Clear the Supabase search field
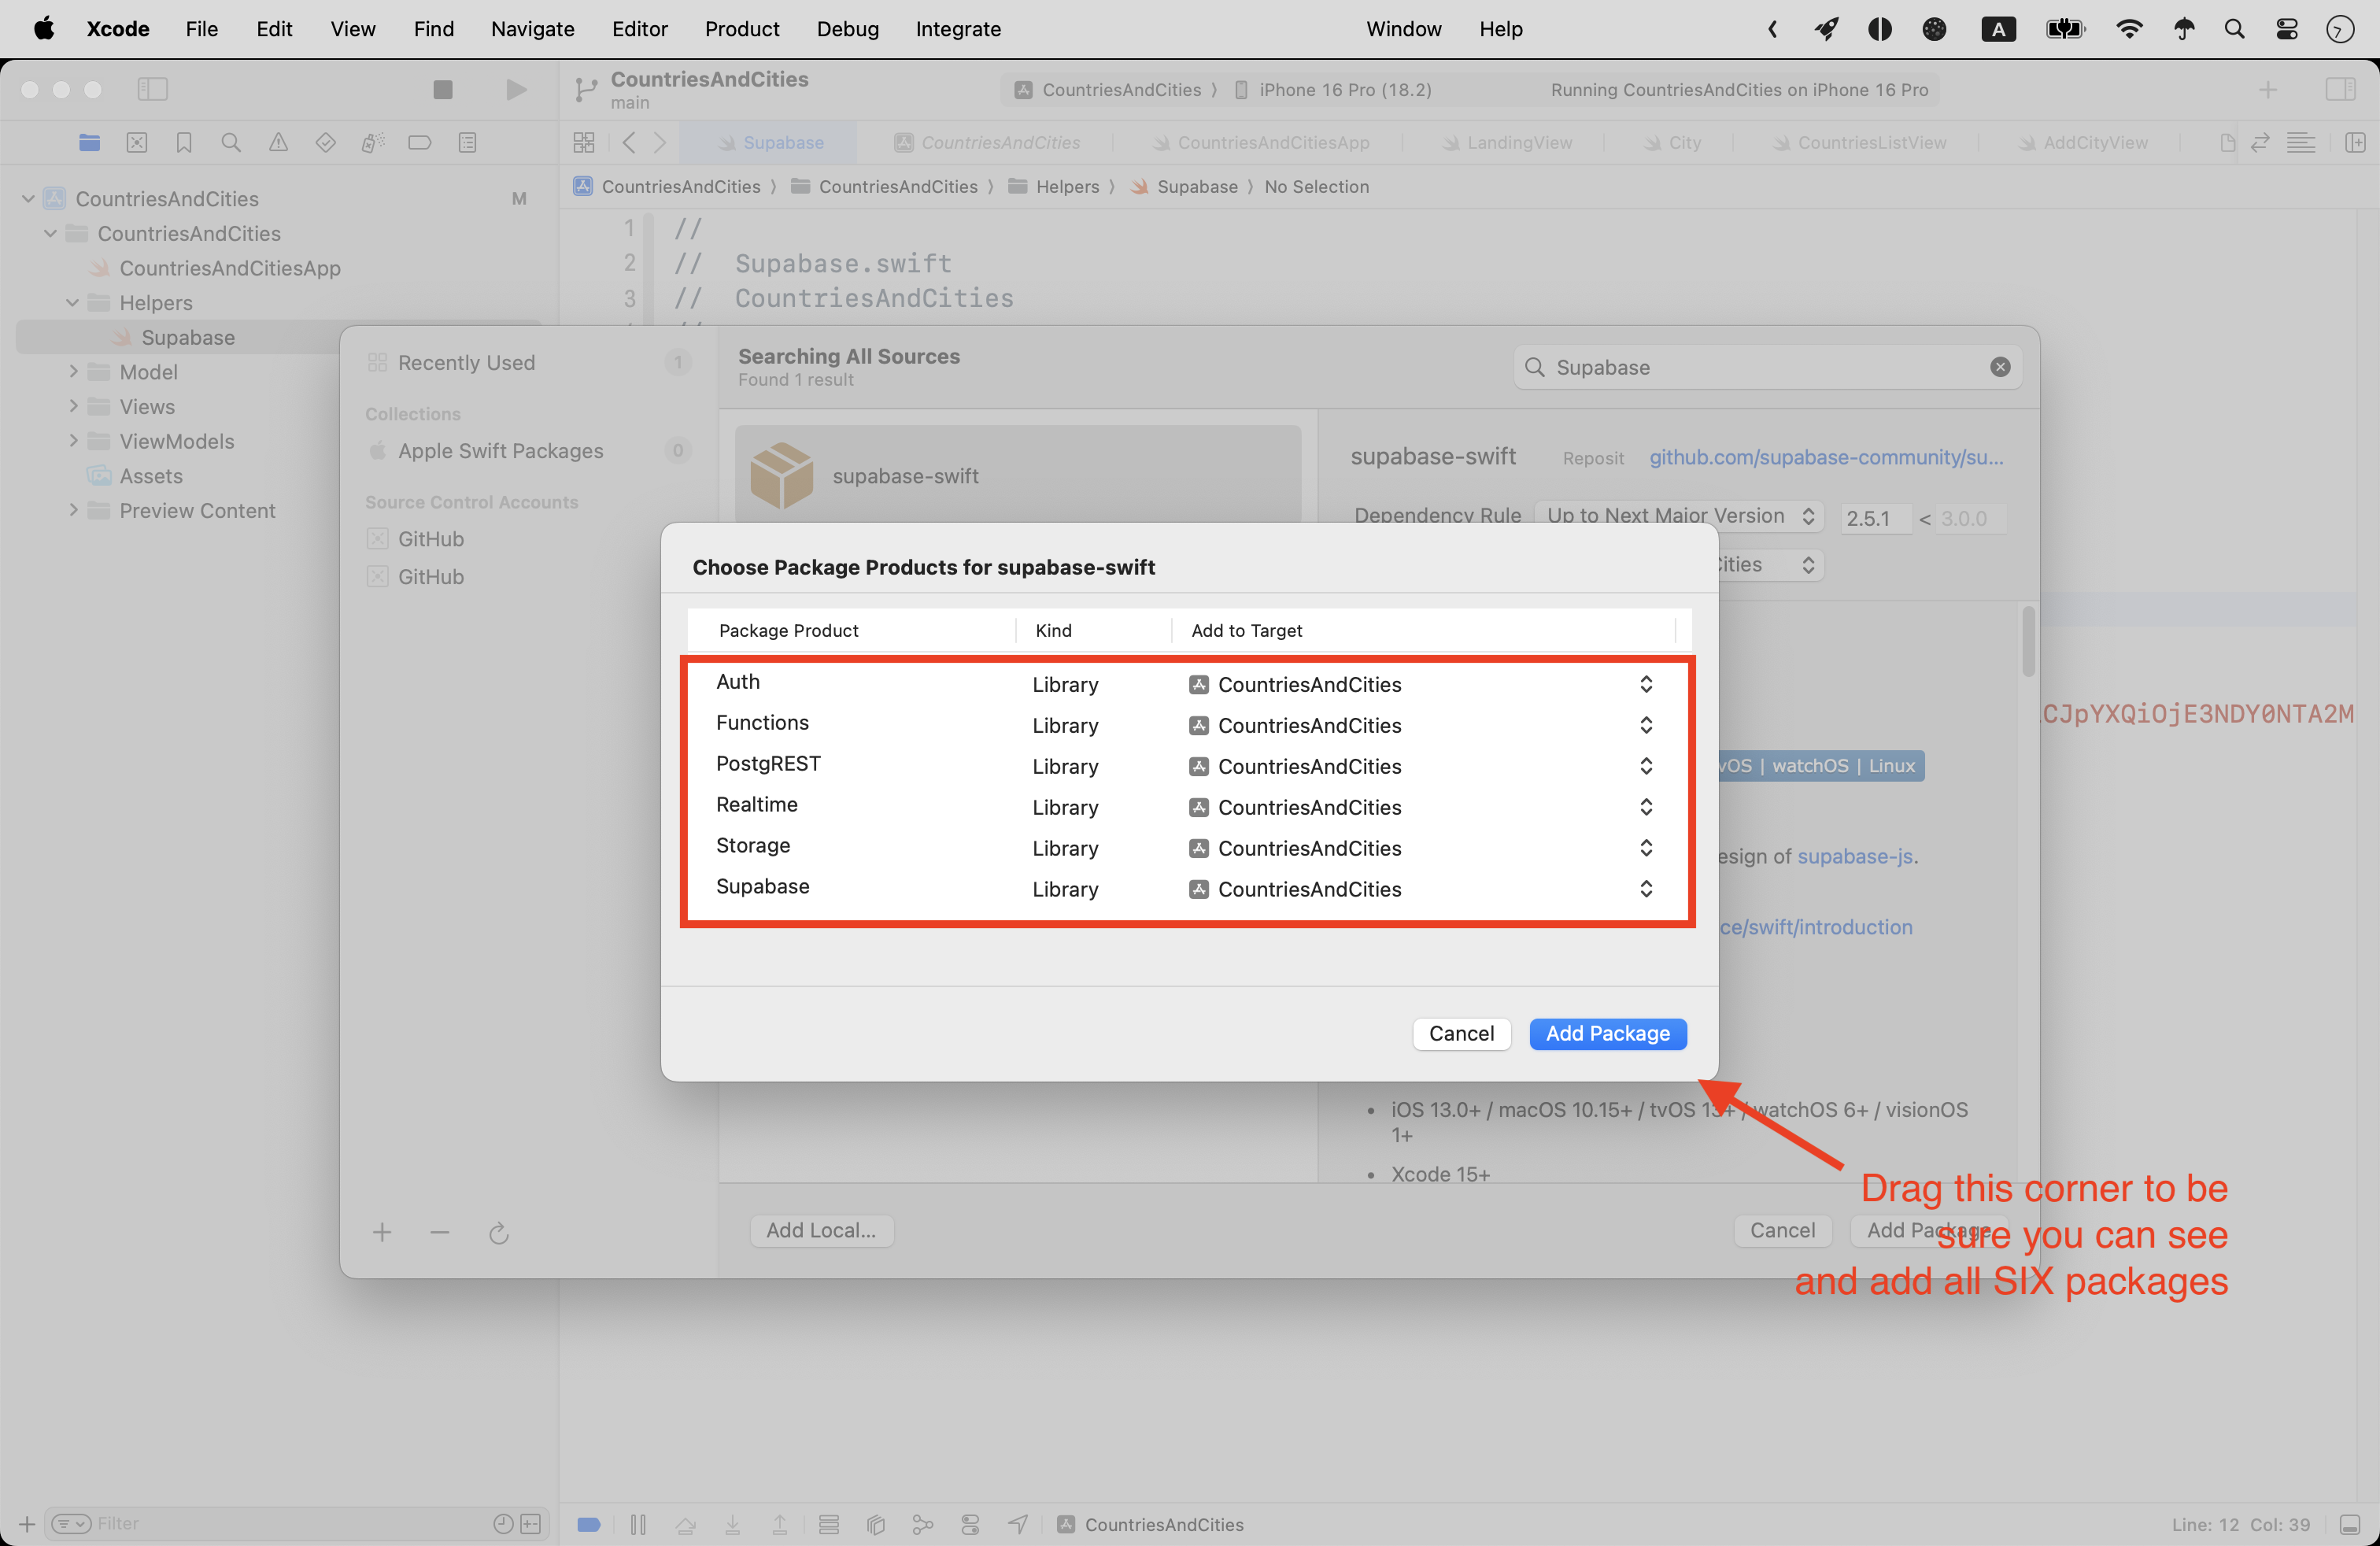Viewport: 2380px width, 1546px height. point(2000,367)
